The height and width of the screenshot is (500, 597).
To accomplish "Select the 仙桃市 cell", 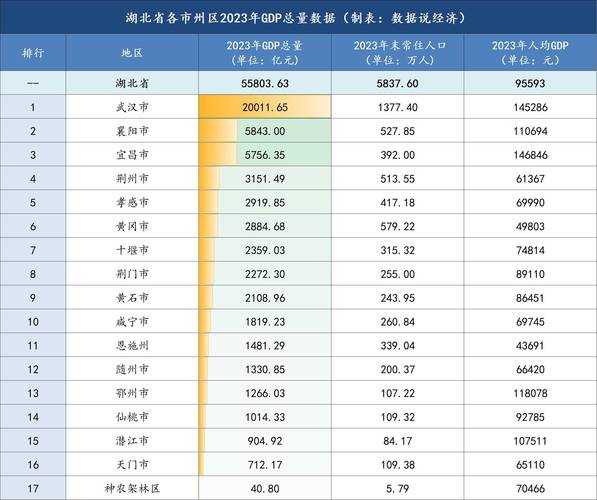I will pyautogui.click(x=132, y=417).
